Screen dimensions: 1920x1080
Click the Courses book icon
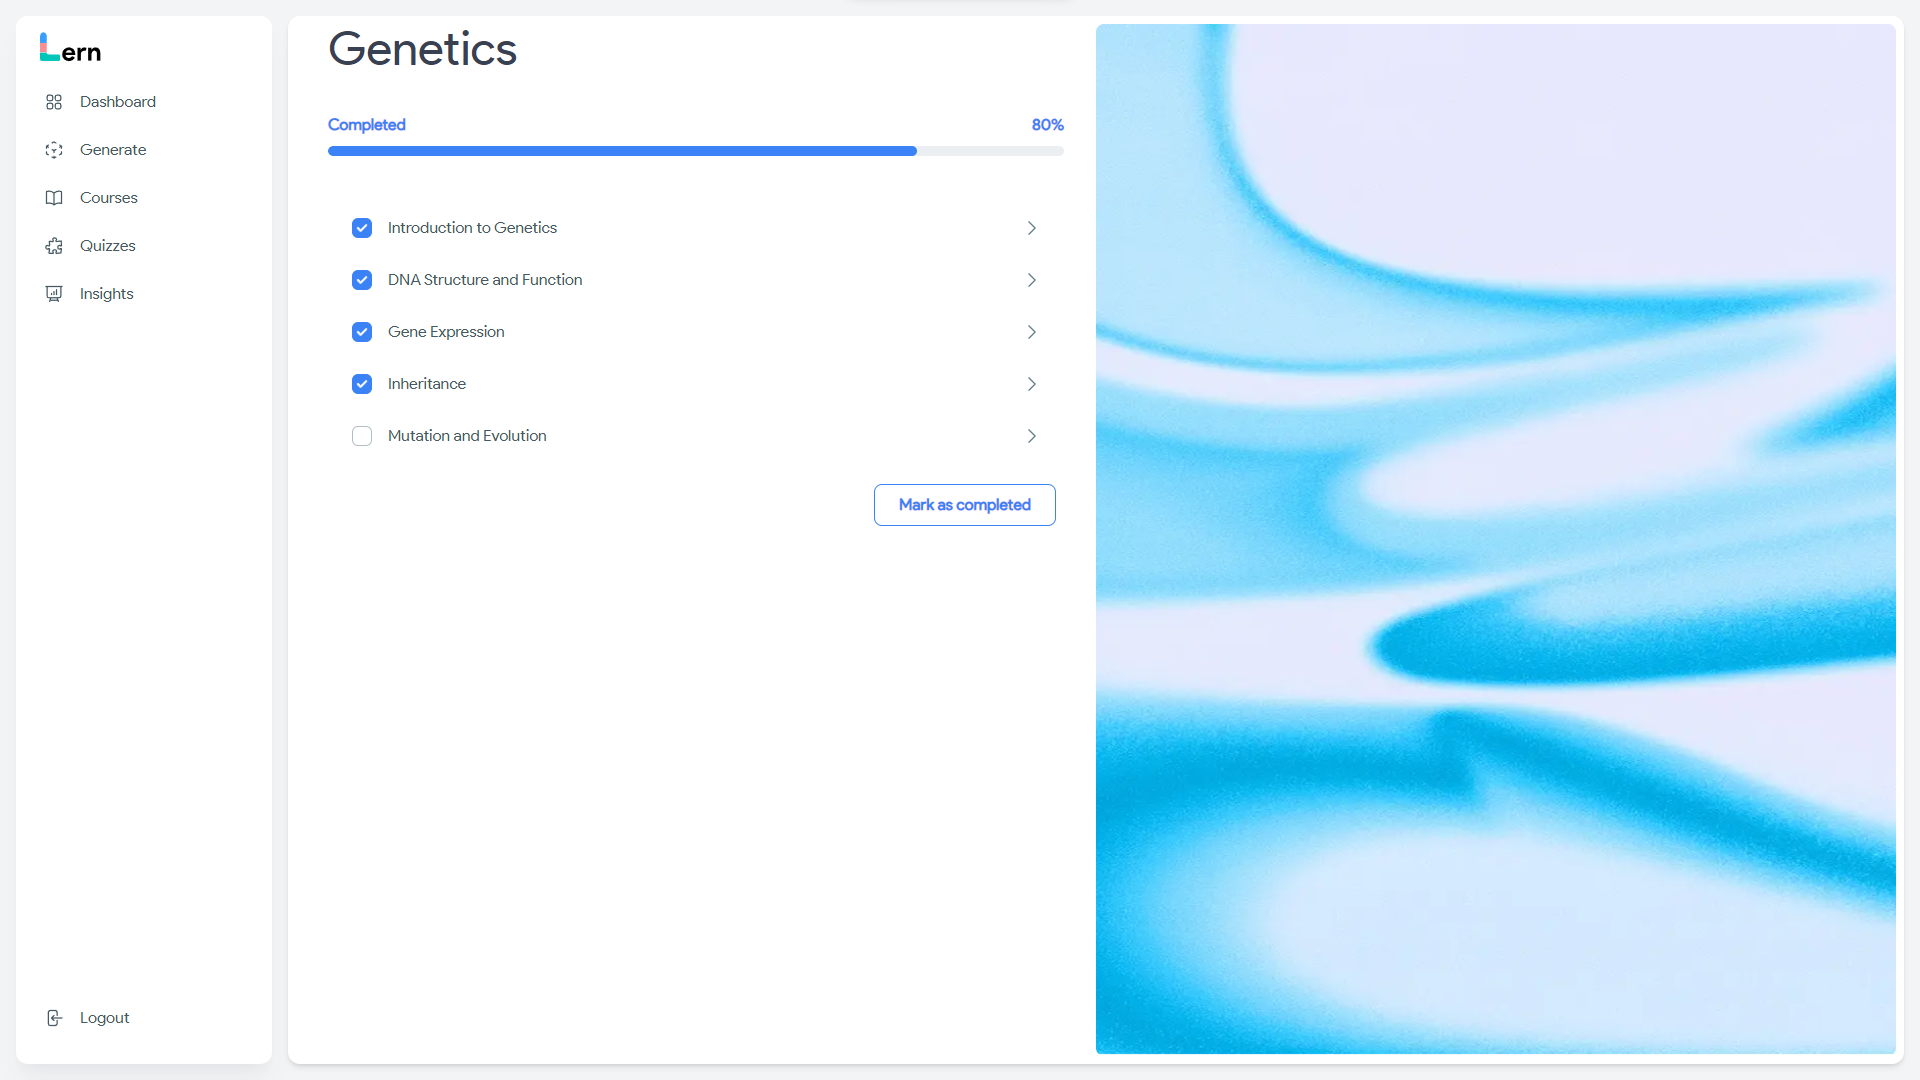[54, 198]
